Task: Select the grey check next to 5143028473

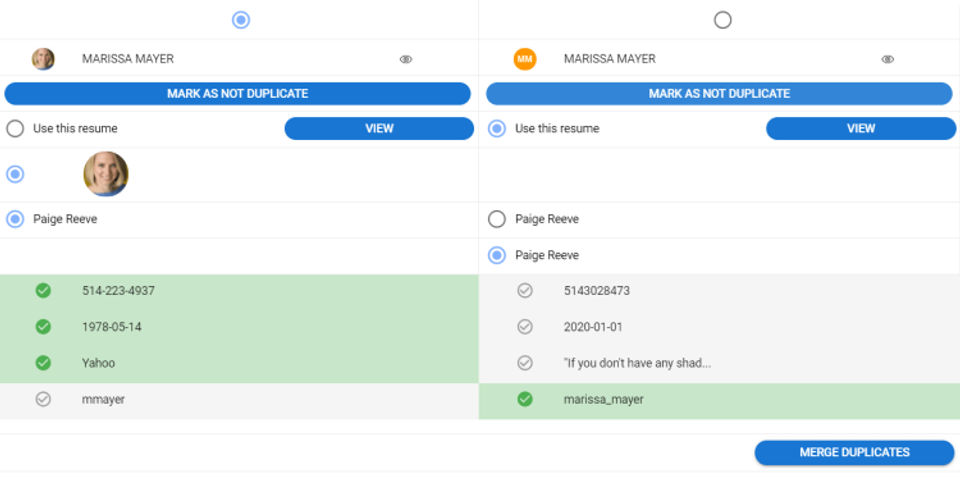Action: [525, 291]
